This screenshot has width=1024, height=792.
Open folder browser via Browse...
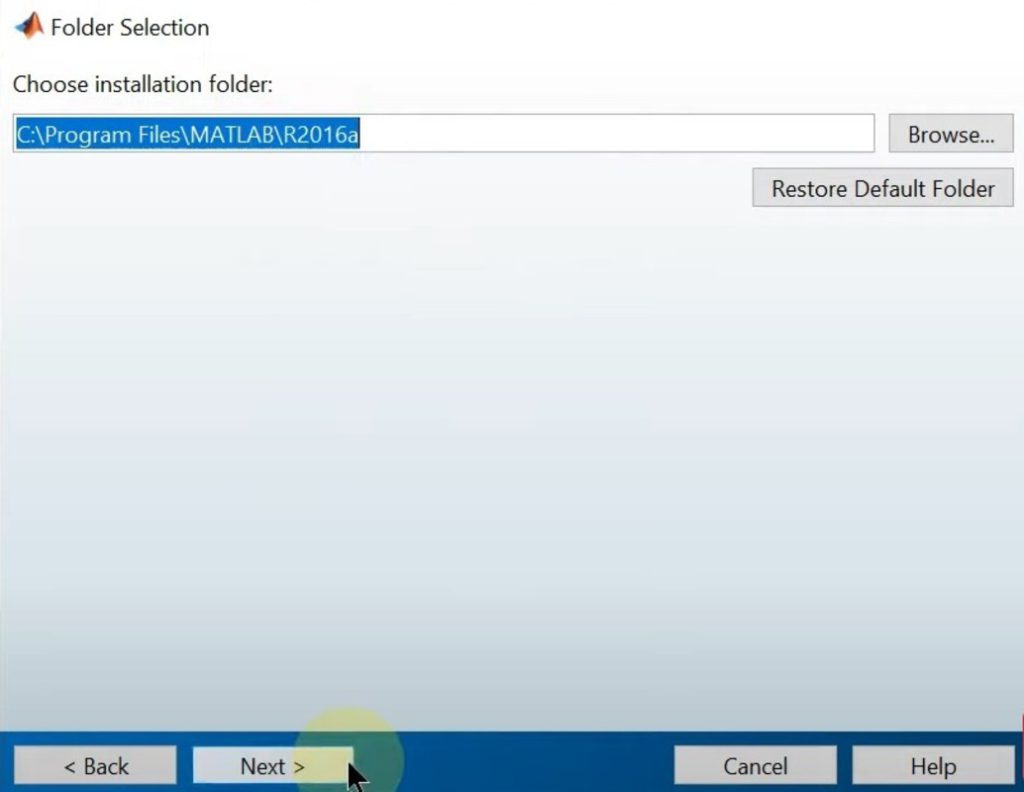[x=949, y=133]
